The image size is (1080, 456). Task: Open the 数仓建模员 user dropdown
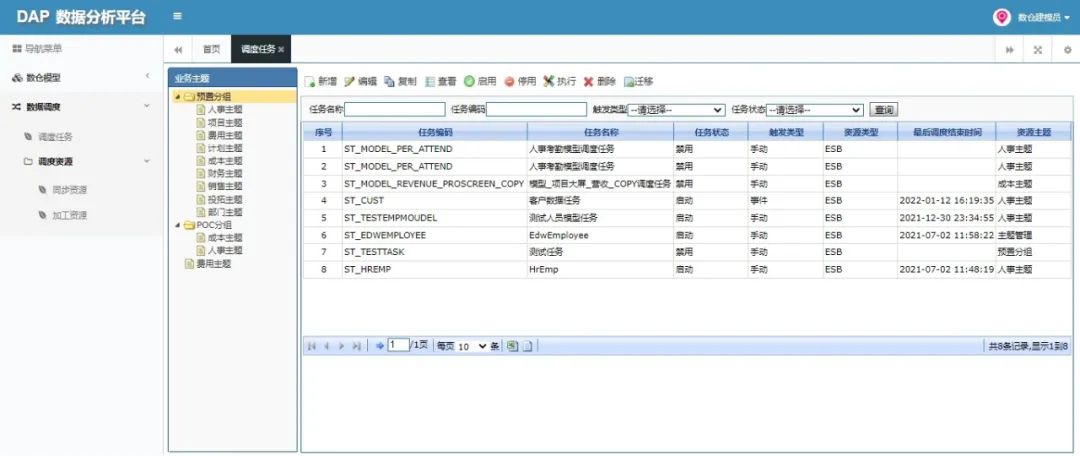[x=1044, y=17]
